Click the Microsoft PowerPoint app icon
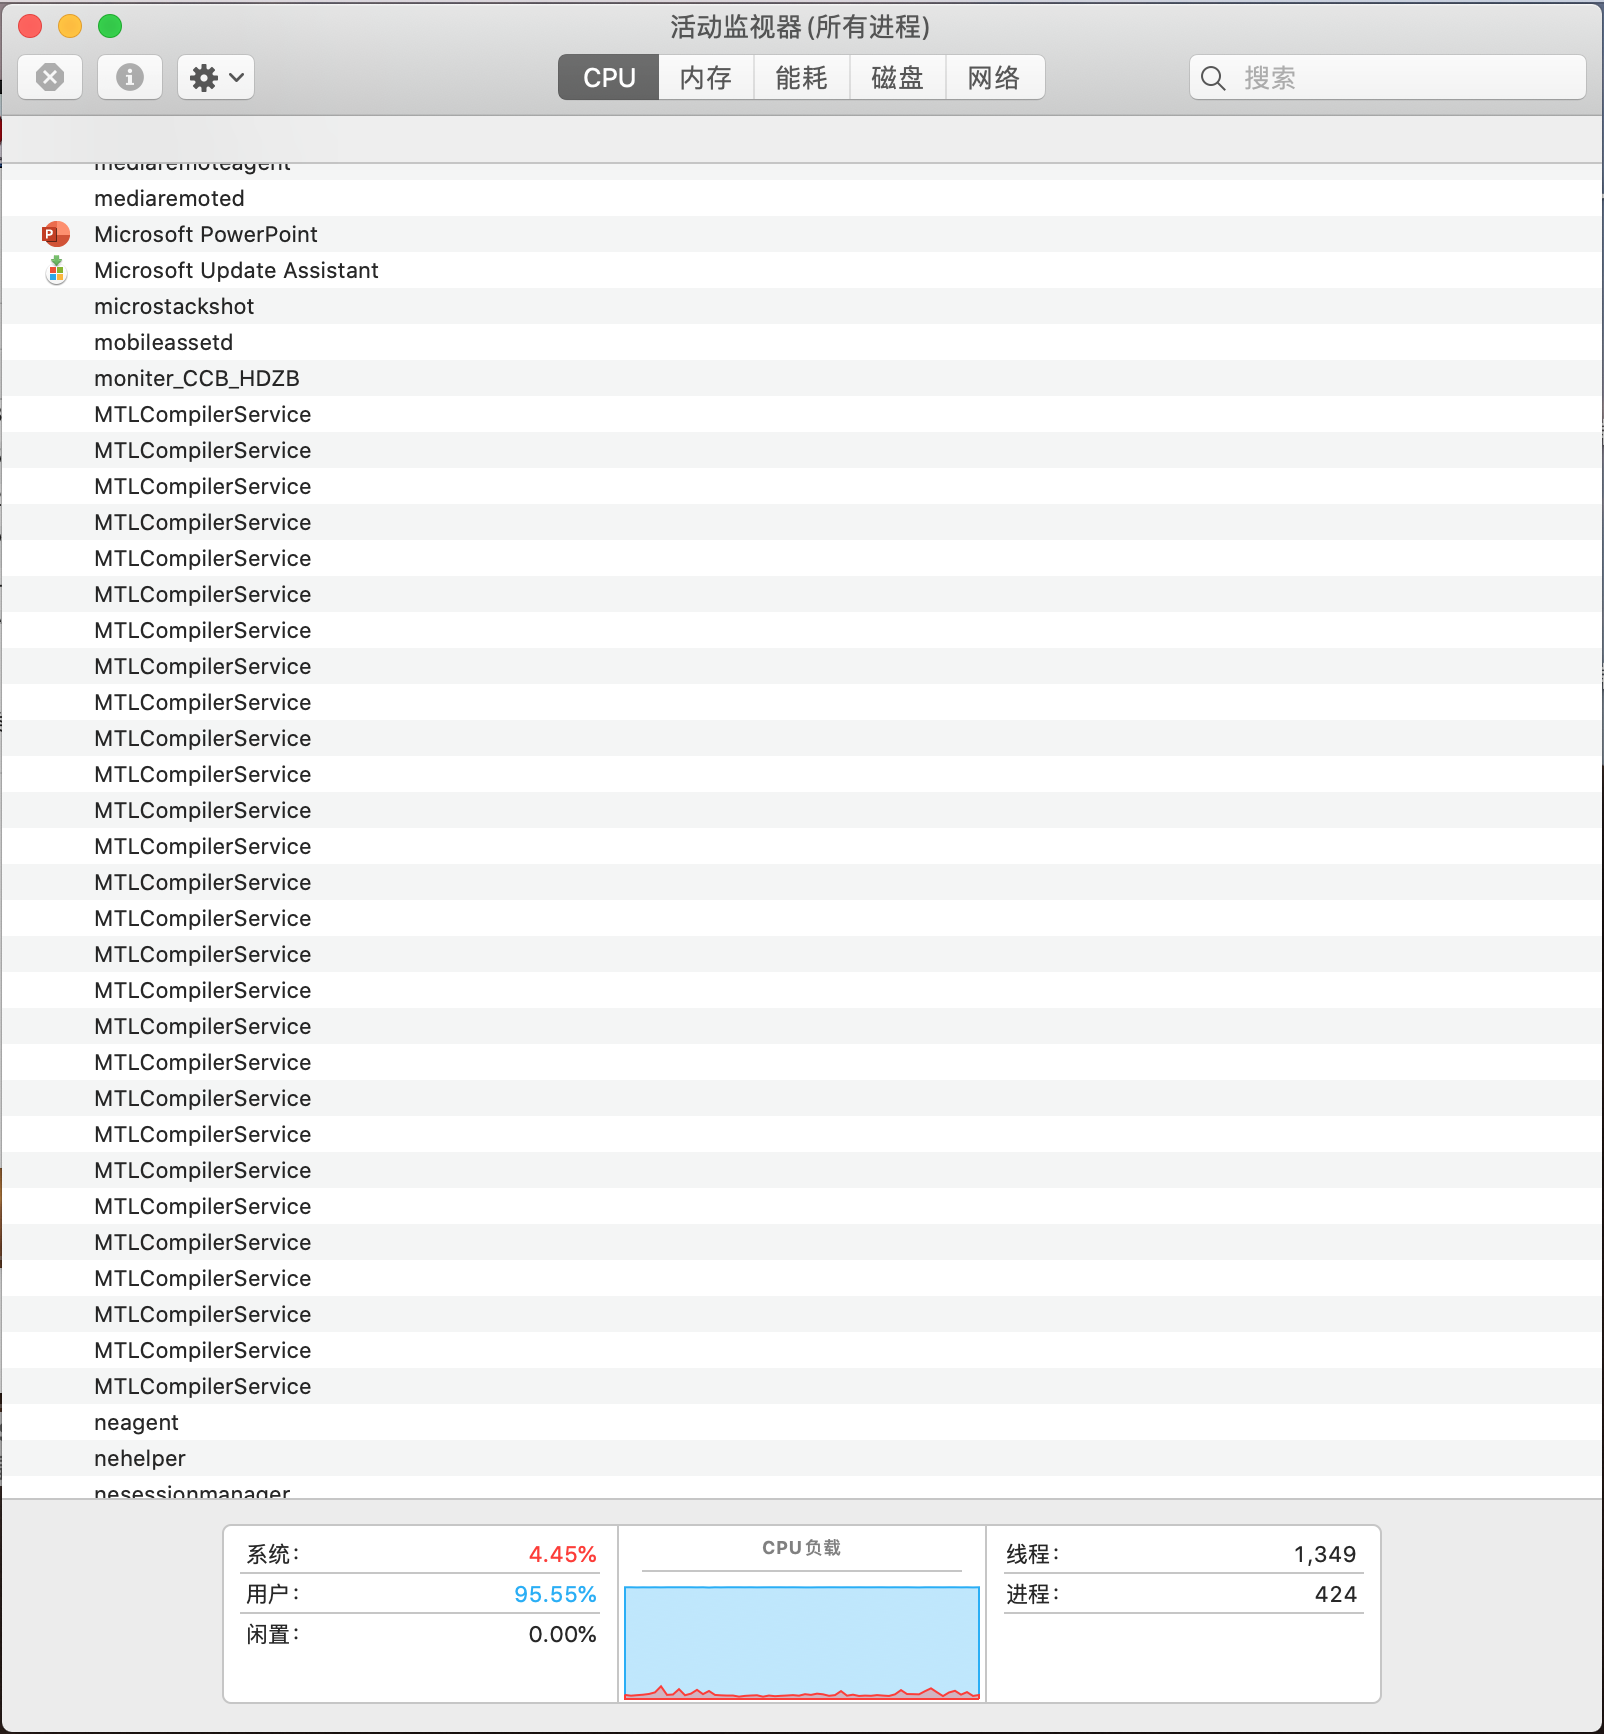Viewport: 1604px width, 1734px height. [x=56, y=234]
